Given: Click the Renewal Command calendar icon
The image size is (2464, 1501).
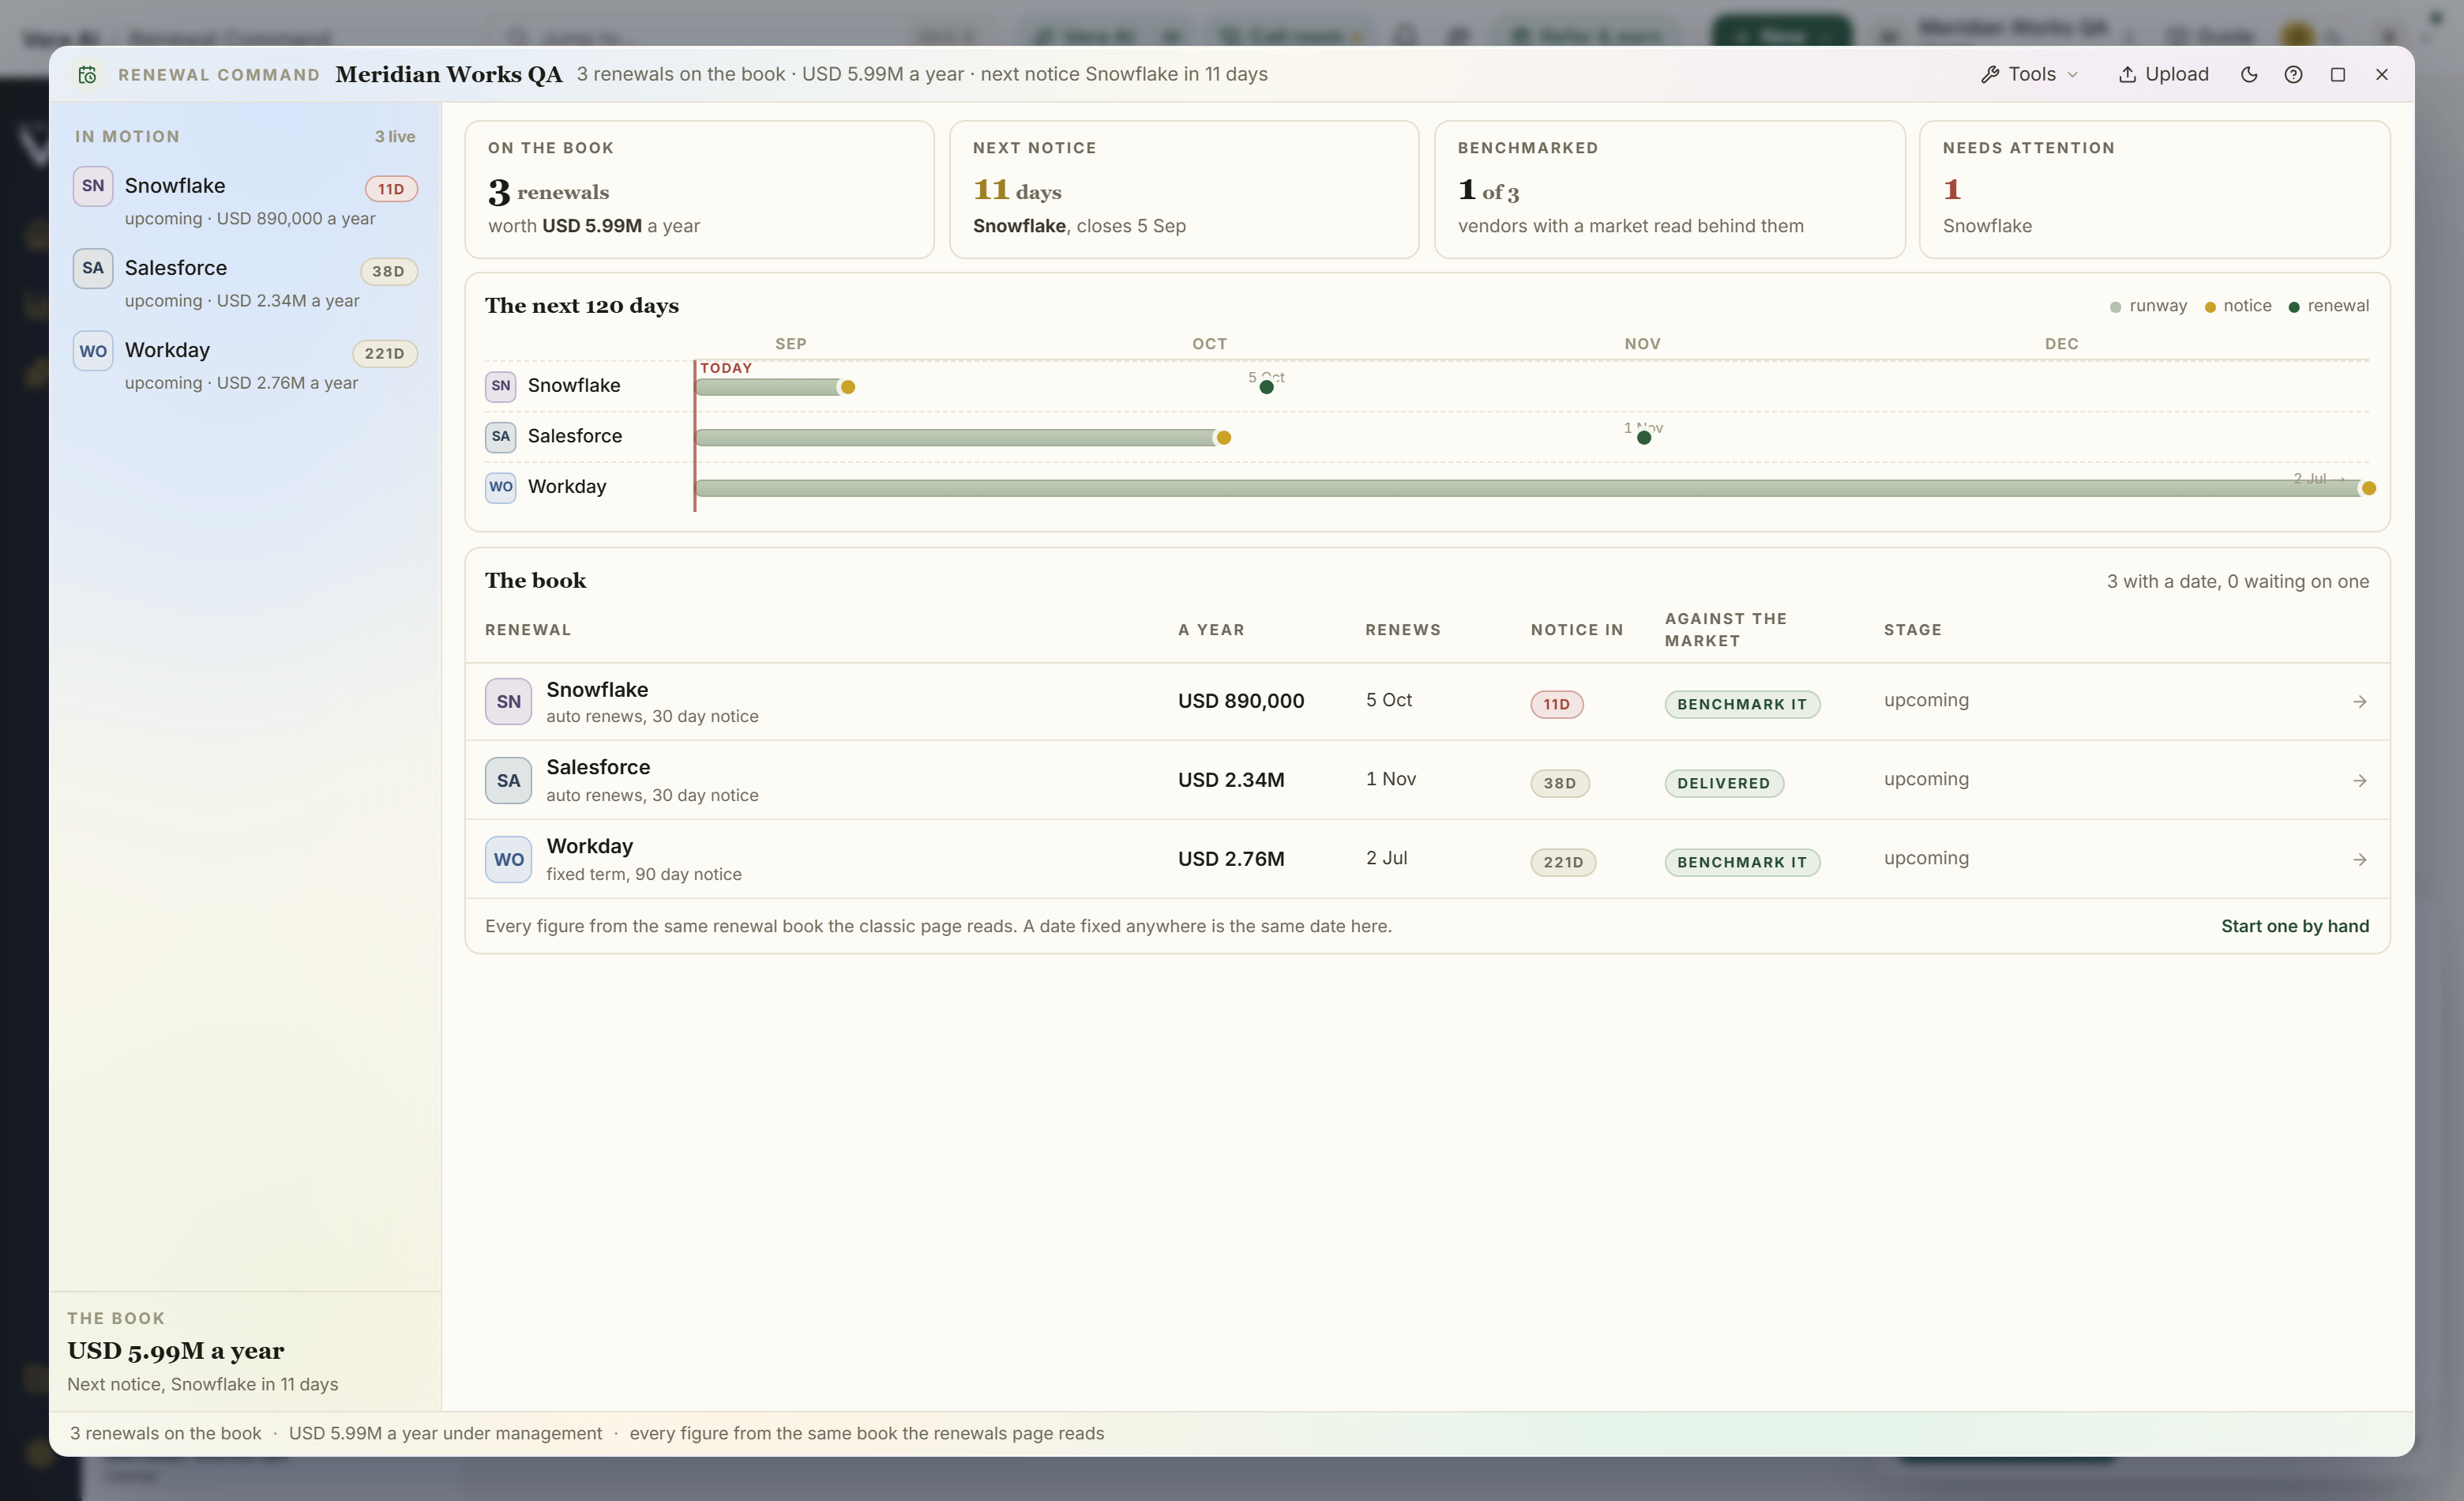Looking at the screenshot, I should (87, 75).
